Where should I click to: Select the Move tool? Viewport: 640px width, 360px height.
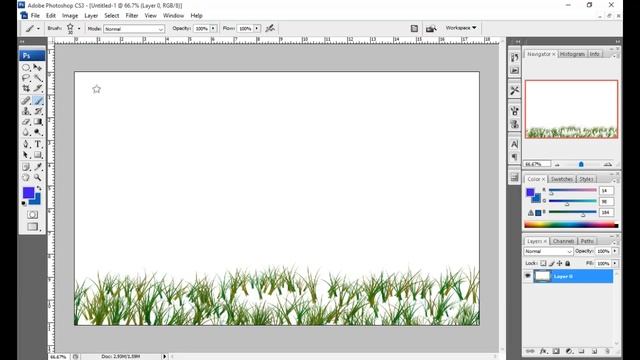tap(38, 67)
